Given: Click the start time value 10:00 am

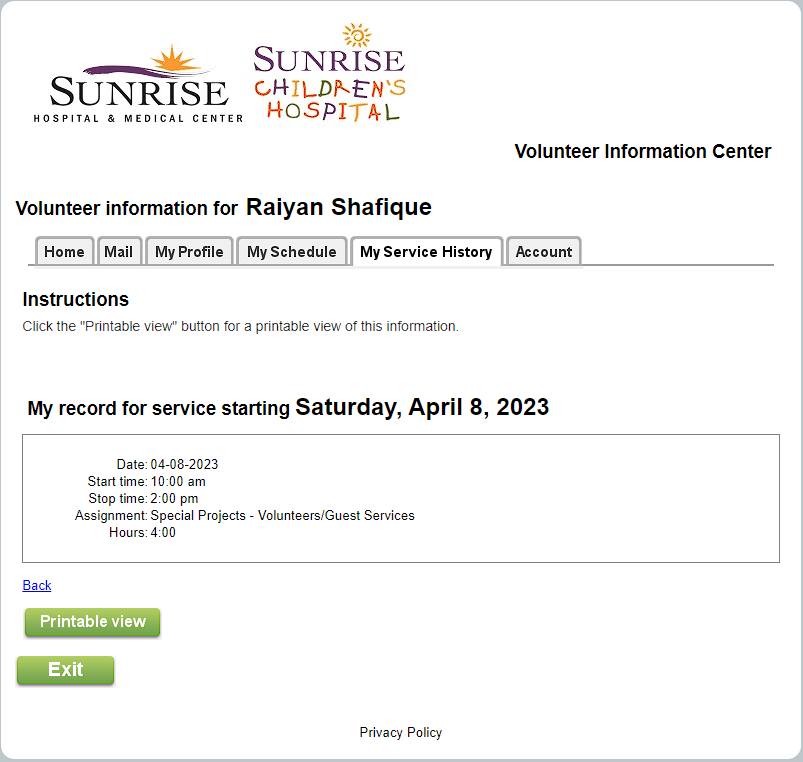Looking at the screenshot, I should click(178, 481).
